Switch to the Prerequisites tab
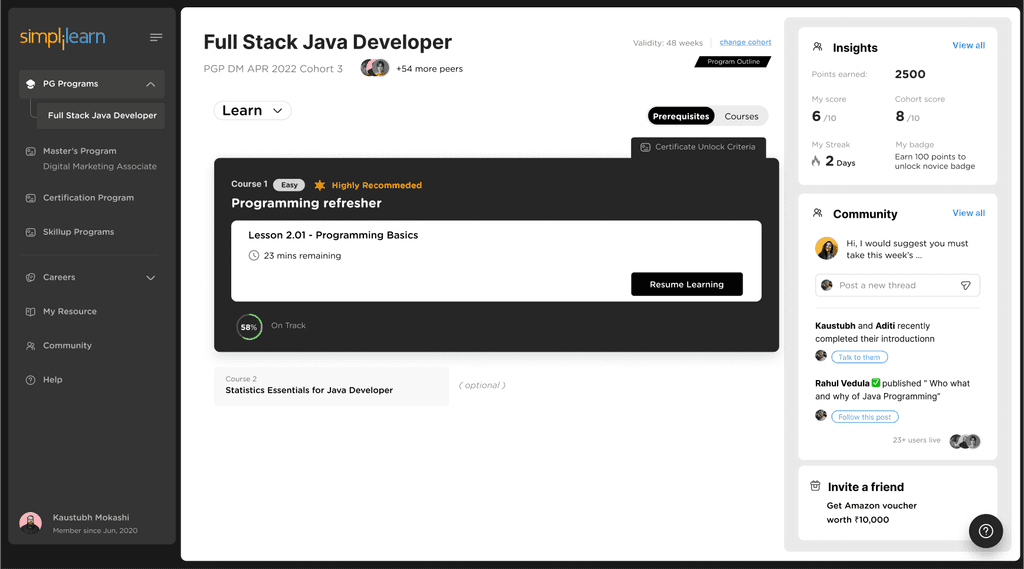The height and width of the screenshot is (569, 1024). pos(680,116)
